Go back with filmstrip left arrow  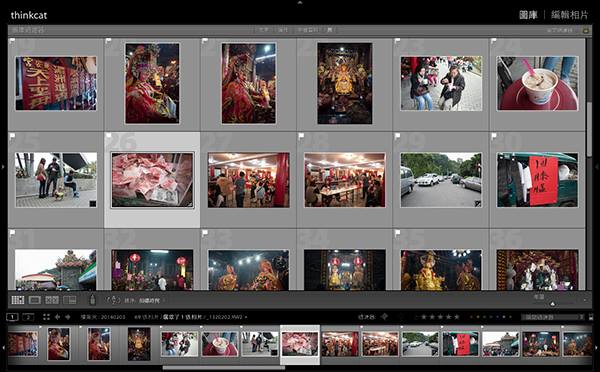pyautogui.click(x=57, y=317)
